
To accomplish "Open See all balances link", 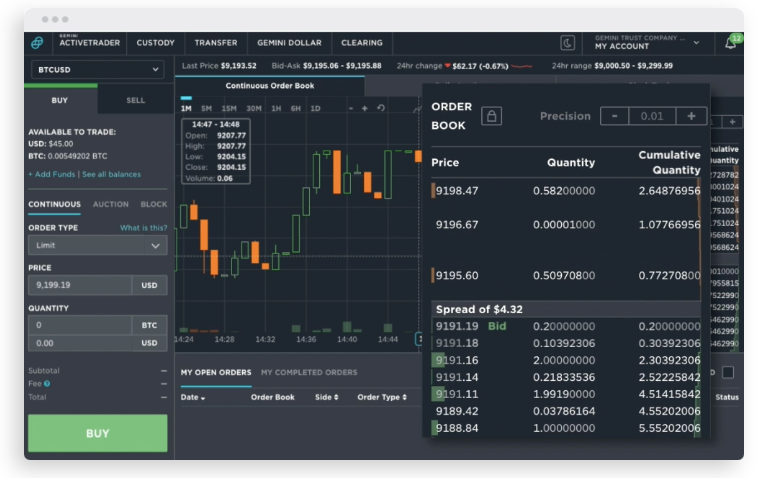I will coord(112,174).
